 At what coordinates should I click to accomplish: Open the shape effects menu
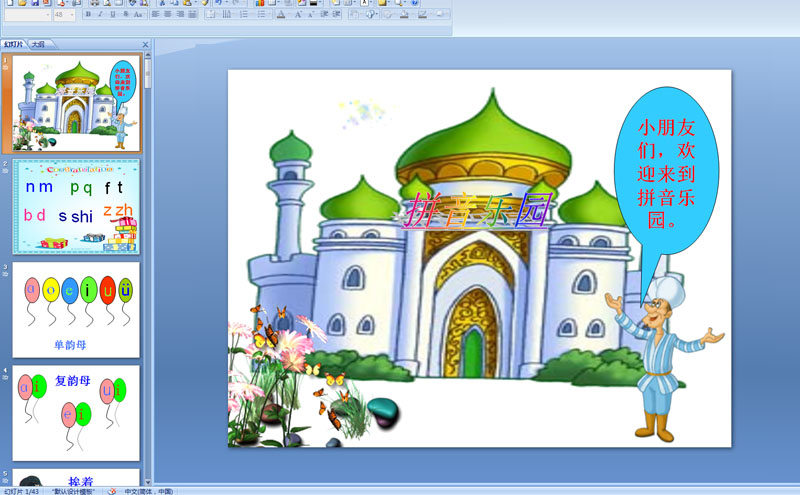440,14
